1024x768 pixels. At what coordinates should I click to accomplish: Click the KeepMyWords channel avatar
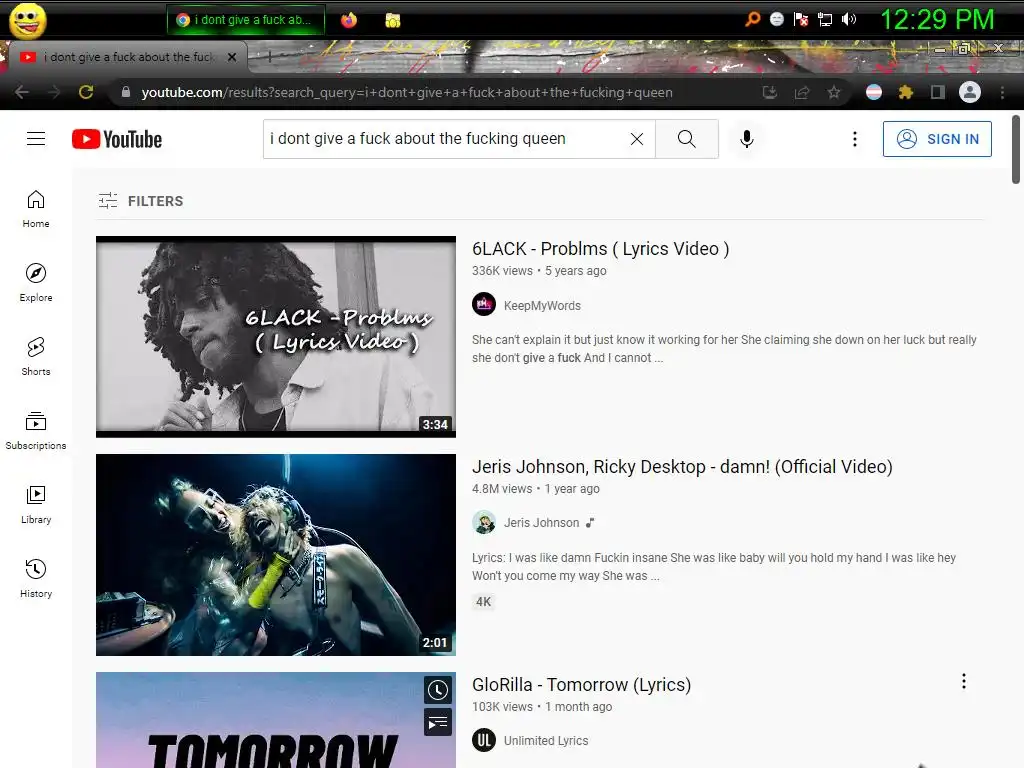(484, 304)
